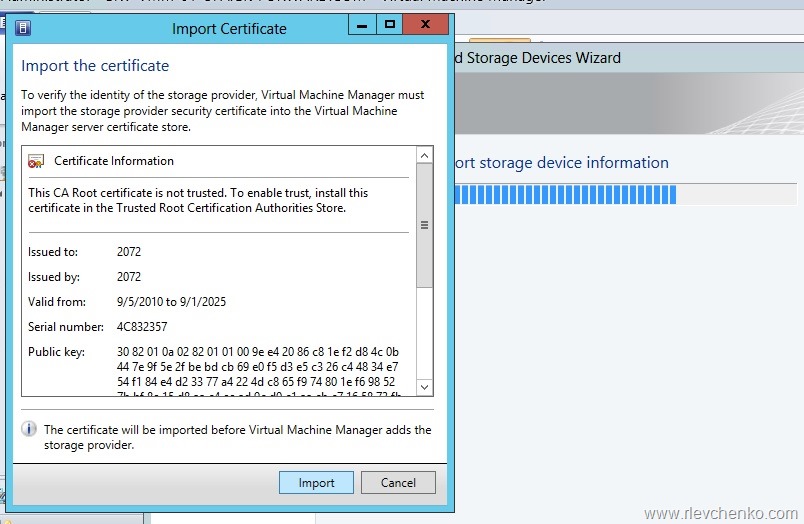Click the blue info icon near bottom note
Image resolution: width=804 pixels, height=524 pixels.
[29, 430]
